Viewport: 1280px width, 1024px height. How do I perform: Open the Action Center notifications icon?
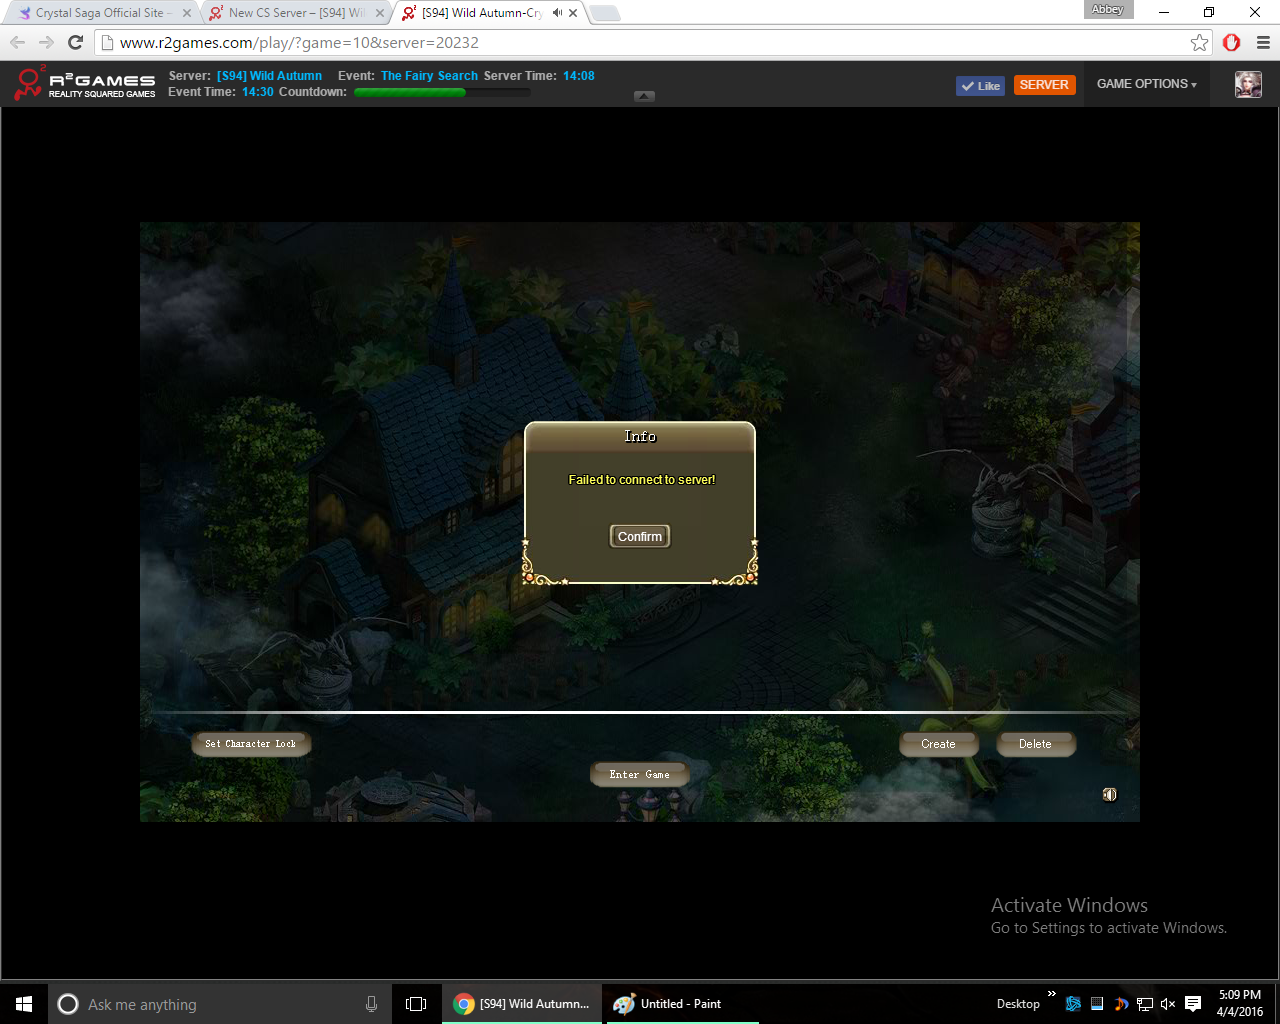pyautogui.click(x=1193, y=1004)
